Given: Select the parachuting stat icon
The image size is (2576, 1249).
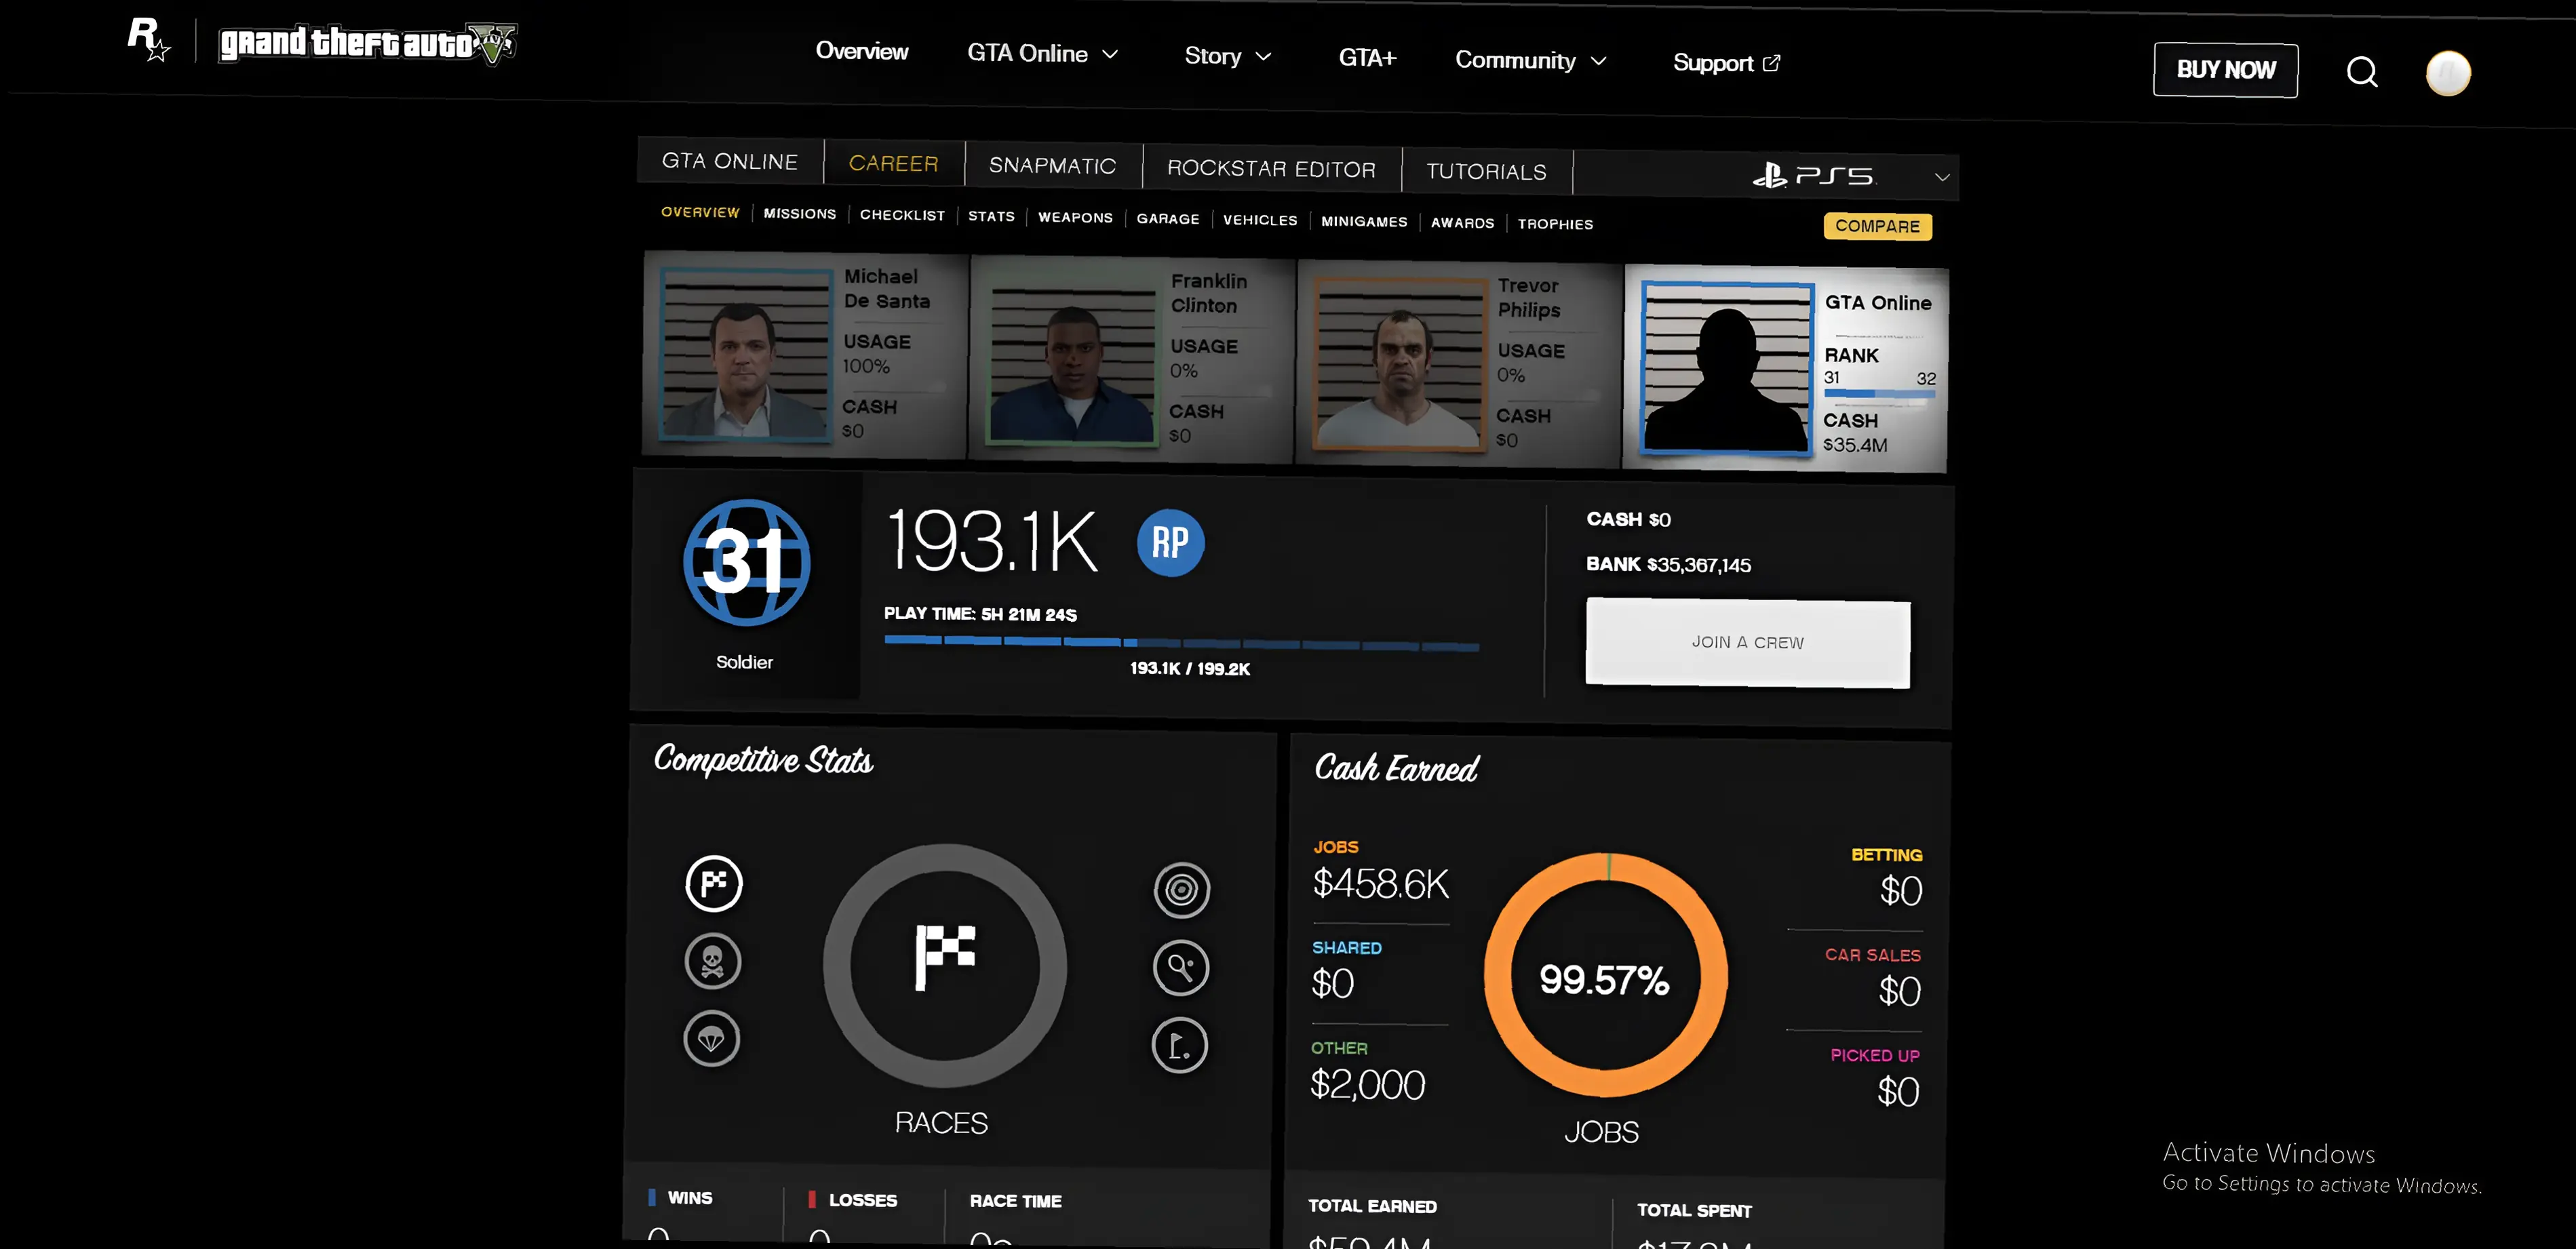Looking at the screenshot, I should coord(711,1039).
